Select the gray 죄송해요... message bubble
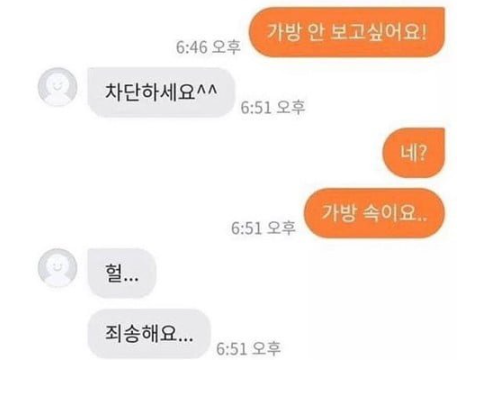The image size is (482, 413). (x=149, y=333)
